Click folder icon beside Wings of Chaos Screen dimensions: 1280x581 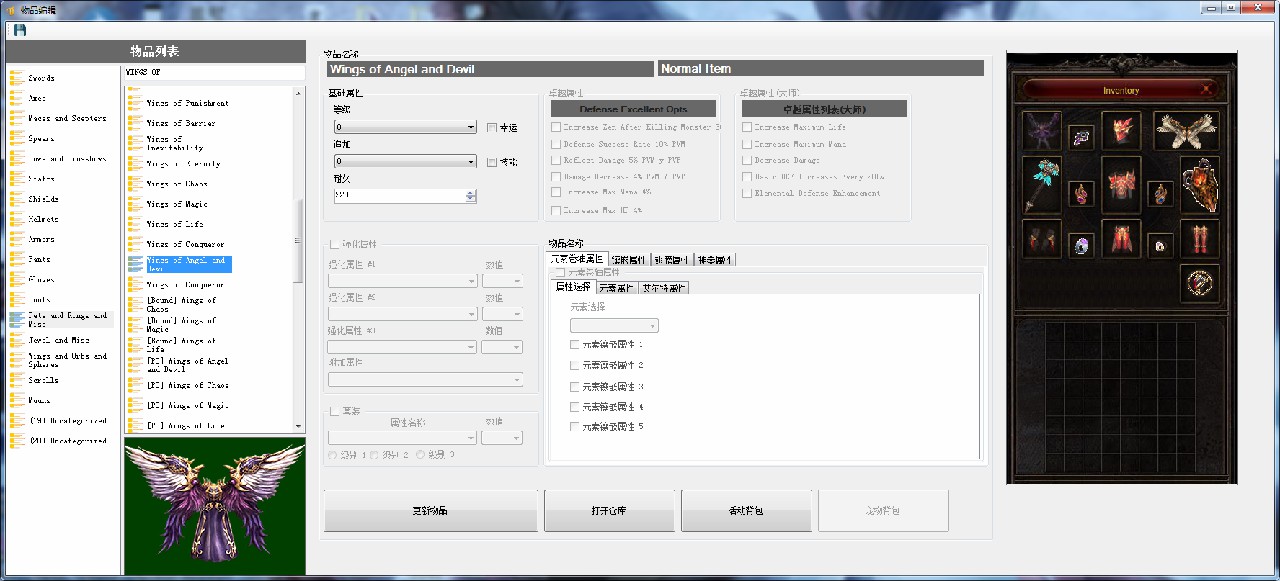point(135,184)
